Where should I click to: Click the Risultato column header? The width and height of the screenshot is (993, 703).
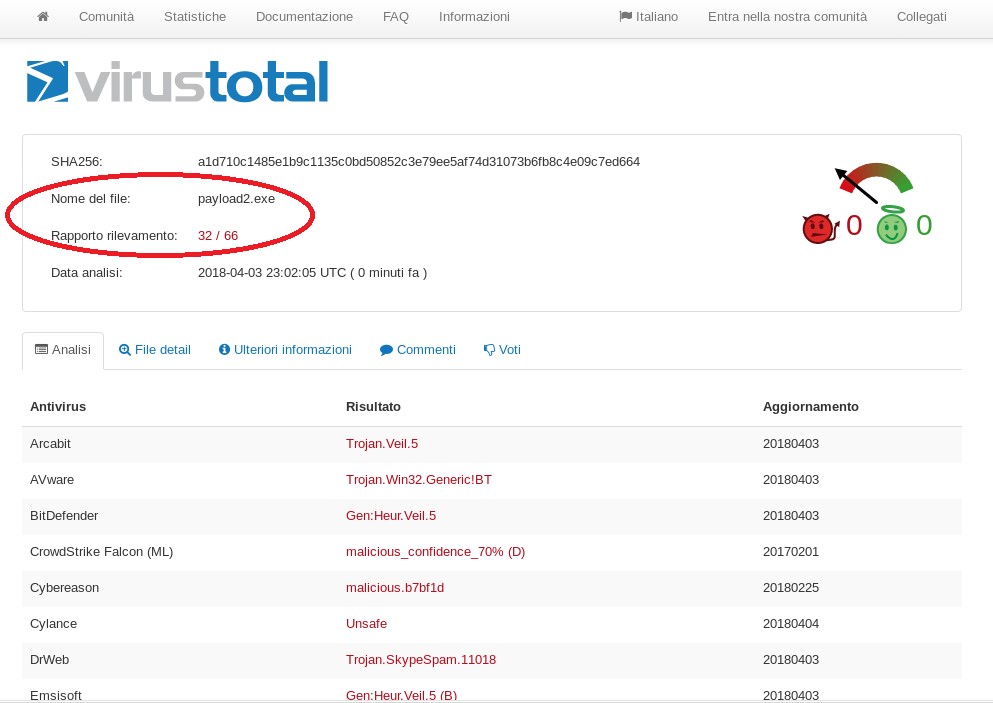click(373, 407)
